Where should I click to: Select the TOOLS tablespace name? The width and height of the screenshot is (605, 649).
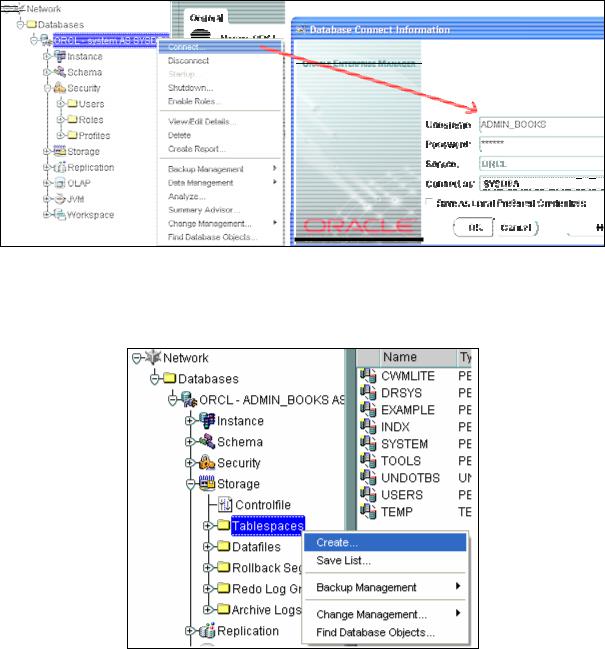coord(401,460)
